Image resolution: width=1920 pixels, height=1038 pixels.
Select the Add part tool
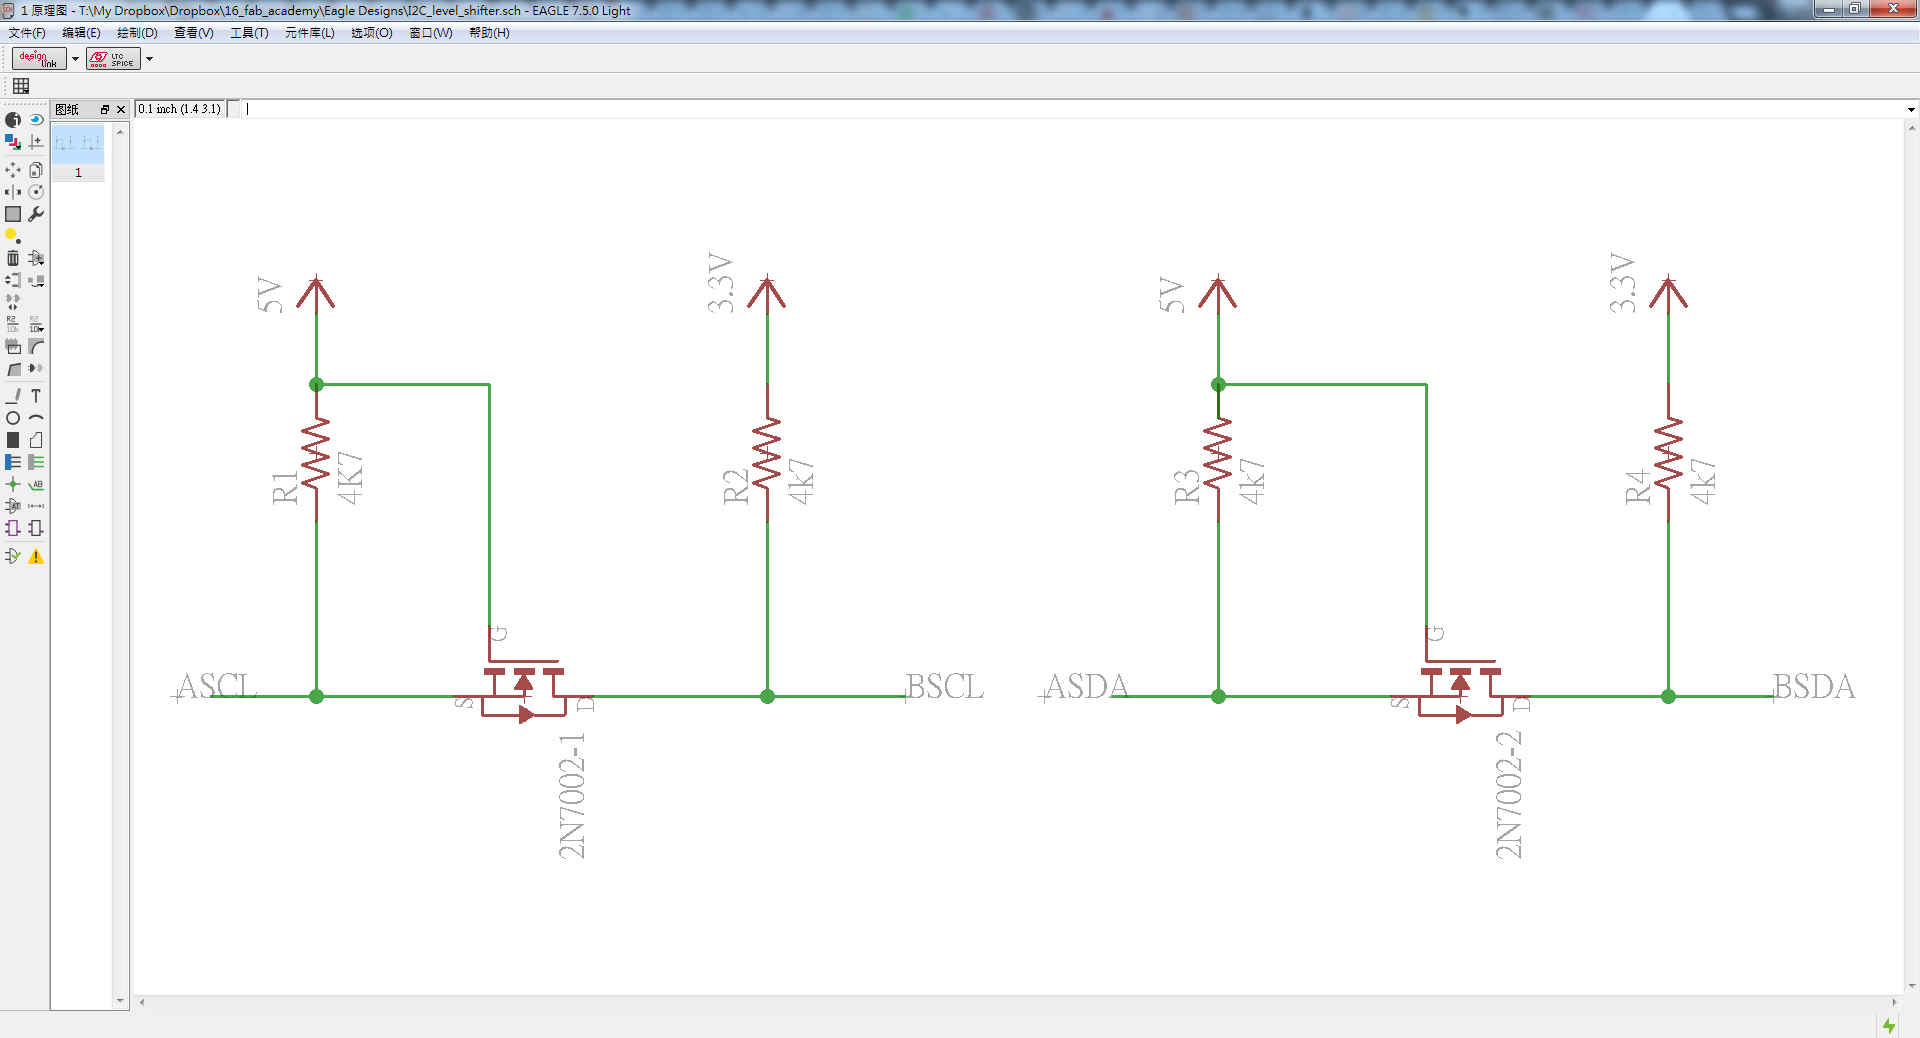click(36, 258)
